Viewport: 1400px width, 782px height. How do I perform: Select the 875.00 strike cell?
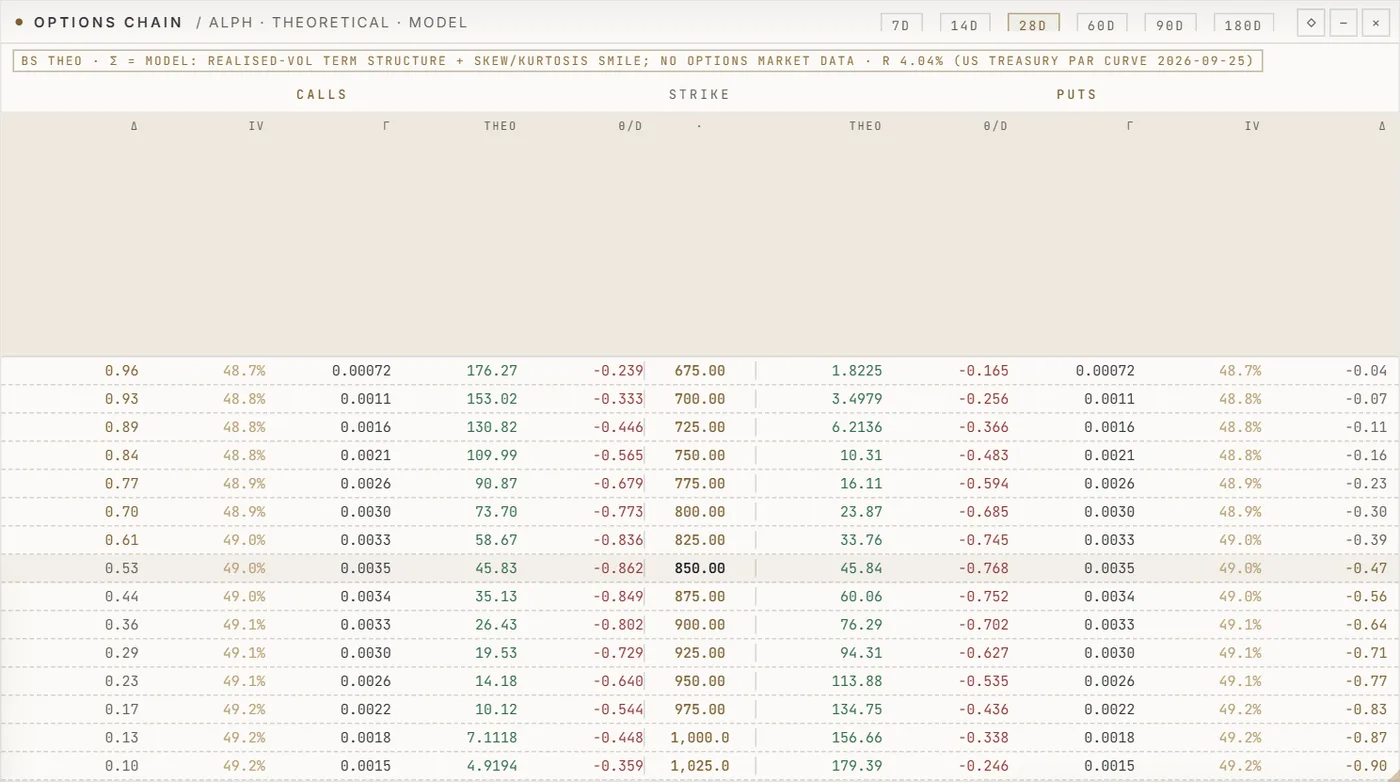pos(699,596)
